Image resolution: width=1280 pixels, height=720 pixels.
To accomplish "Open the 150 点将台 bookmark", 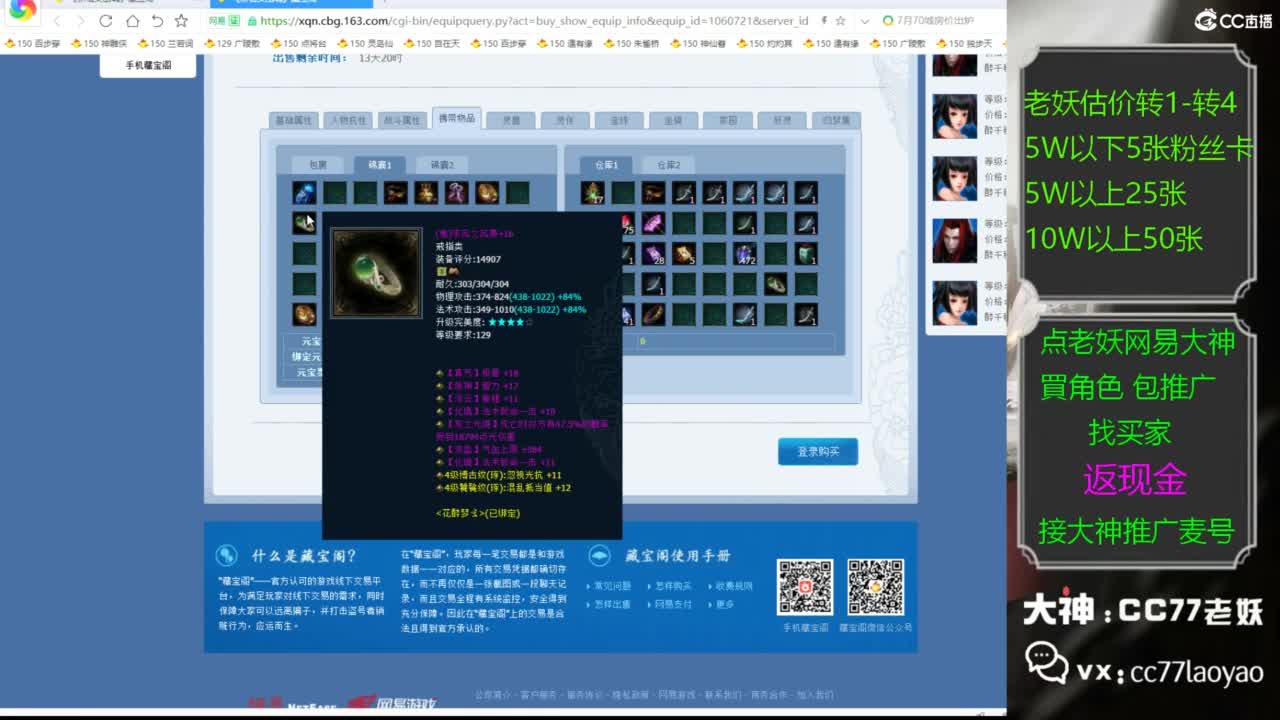I will pyautogui.click(x=298, y=44).
